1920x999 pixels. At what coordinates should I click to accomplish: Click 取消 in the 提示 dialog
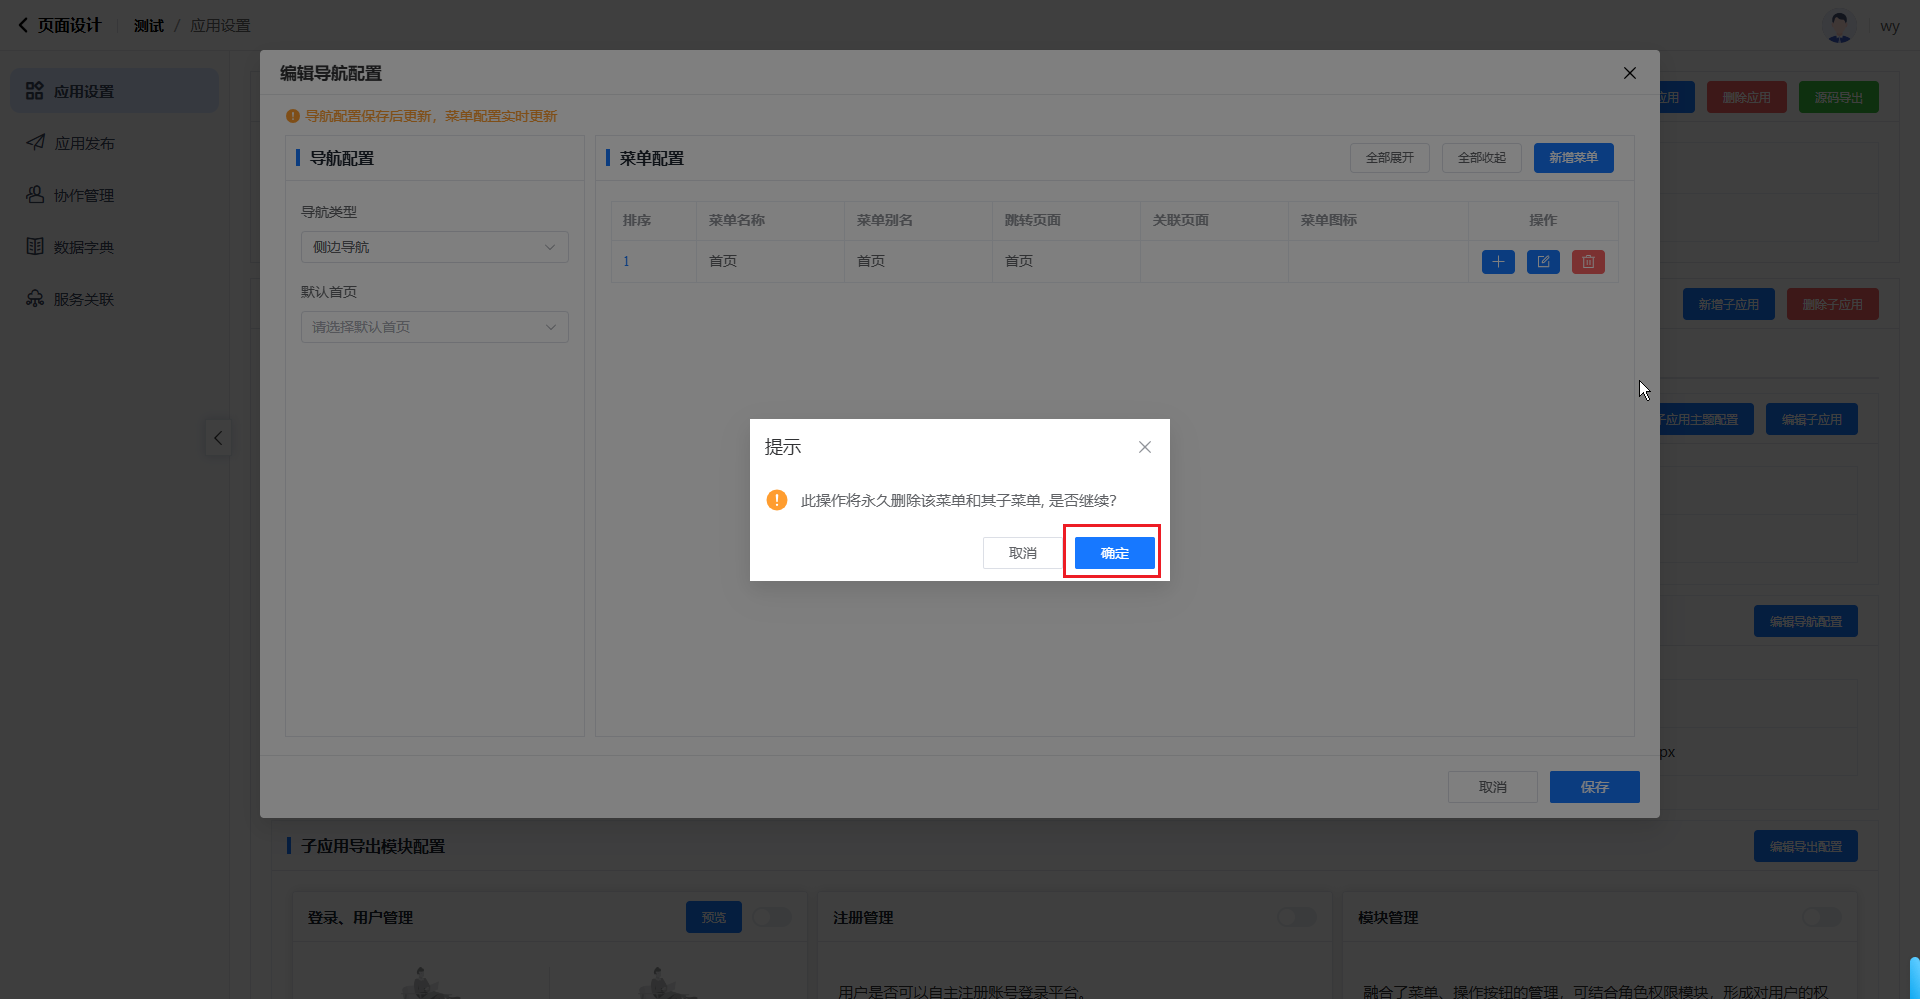(x=1022, y=553)
